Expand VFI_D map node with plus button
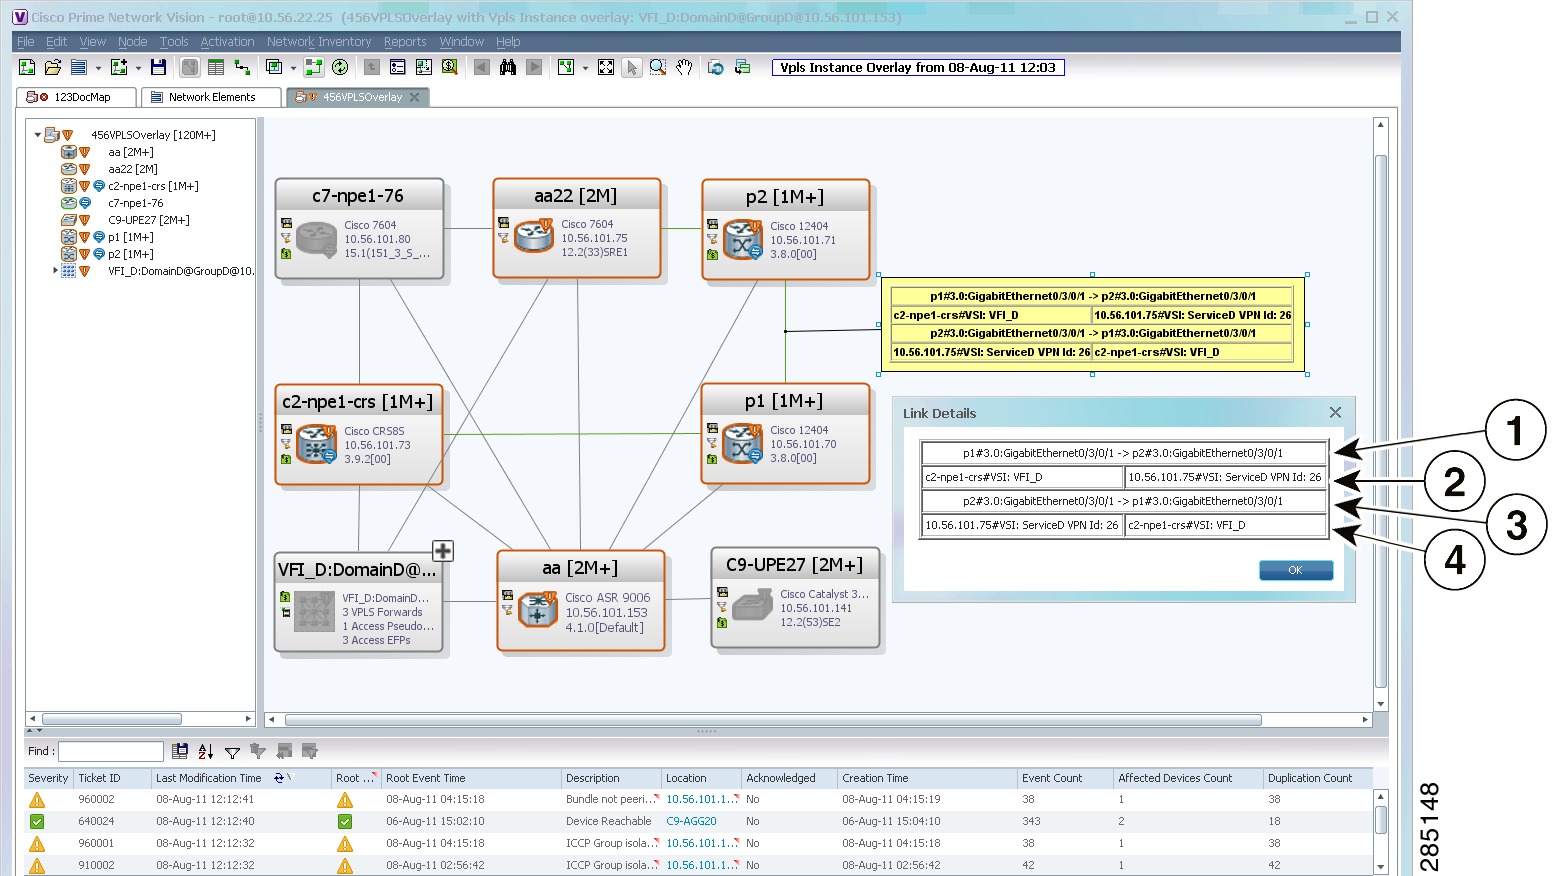The image size is (1556, 876). 443,550
